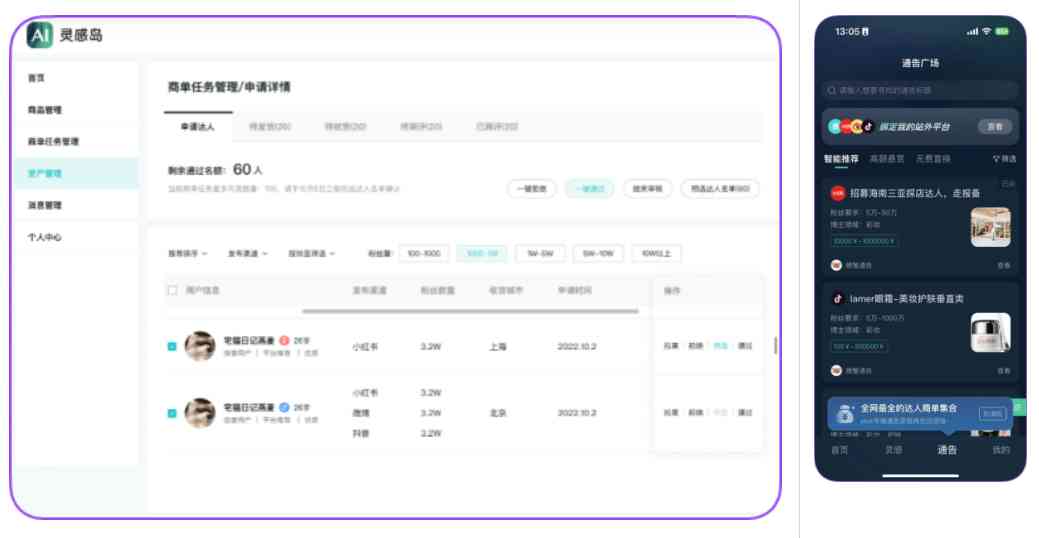Toggle the select-all checkbox in table header
1039x538 pixels.
pos(173,290)
